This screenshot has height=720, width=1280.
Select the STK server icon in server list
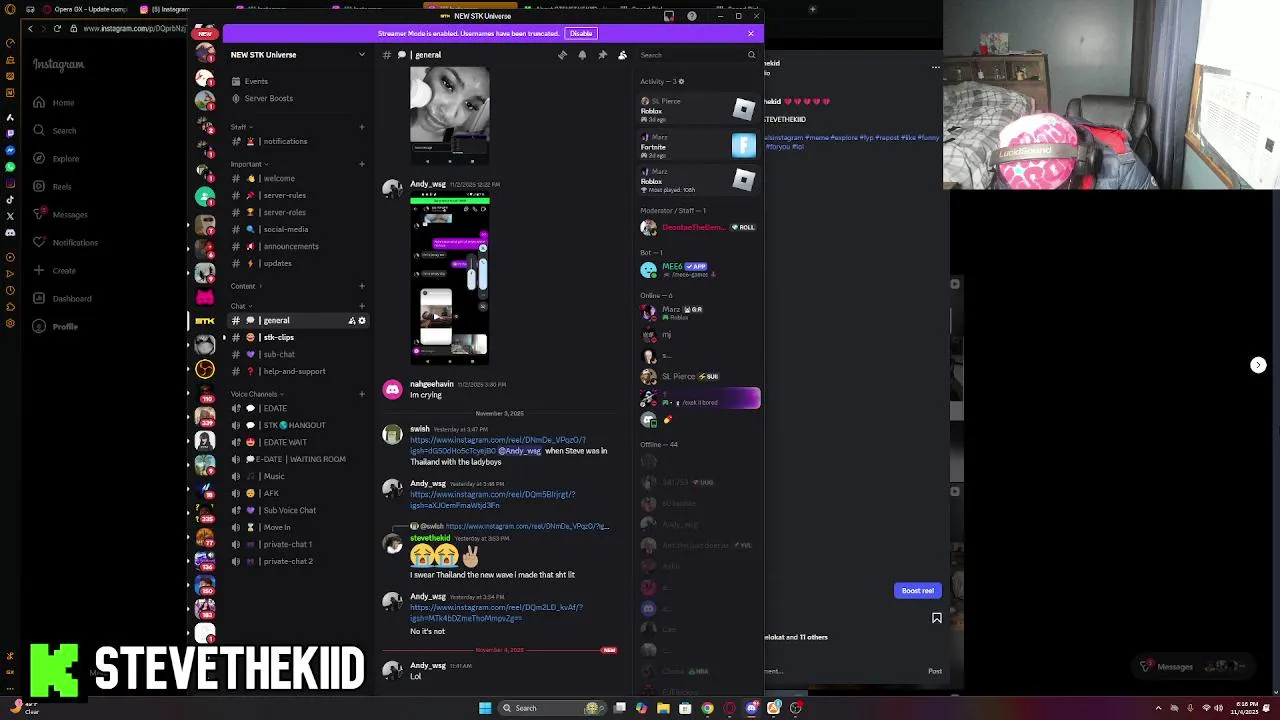pos(205,321)
